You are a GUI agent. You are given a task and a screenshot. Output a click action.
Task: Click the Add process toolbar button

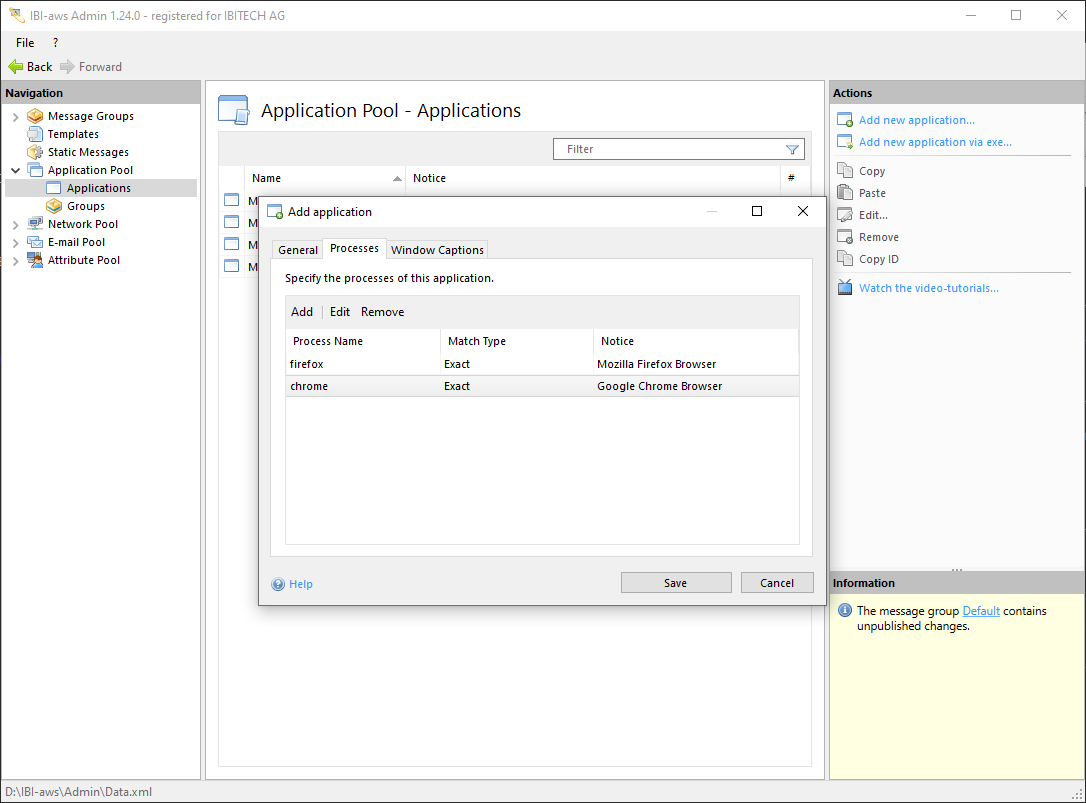pos(301,312)
